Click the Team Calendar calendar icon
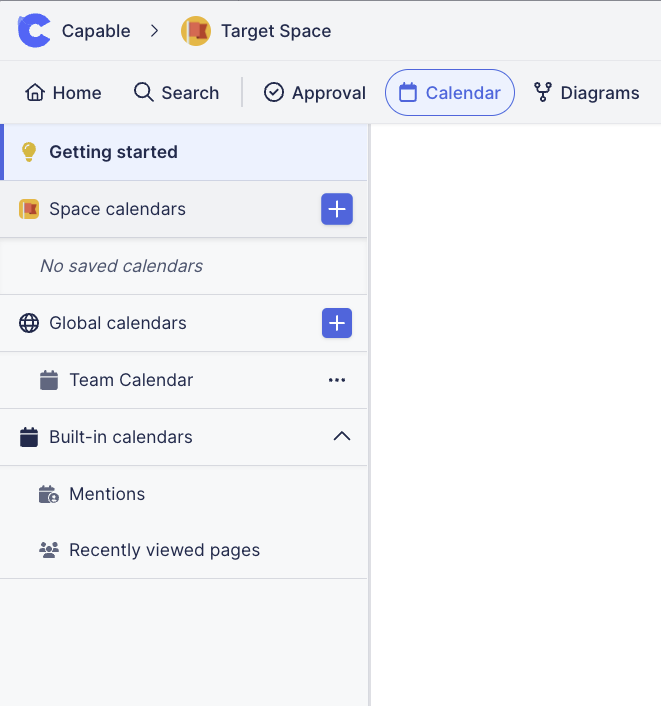 click(x=49, y=380)
